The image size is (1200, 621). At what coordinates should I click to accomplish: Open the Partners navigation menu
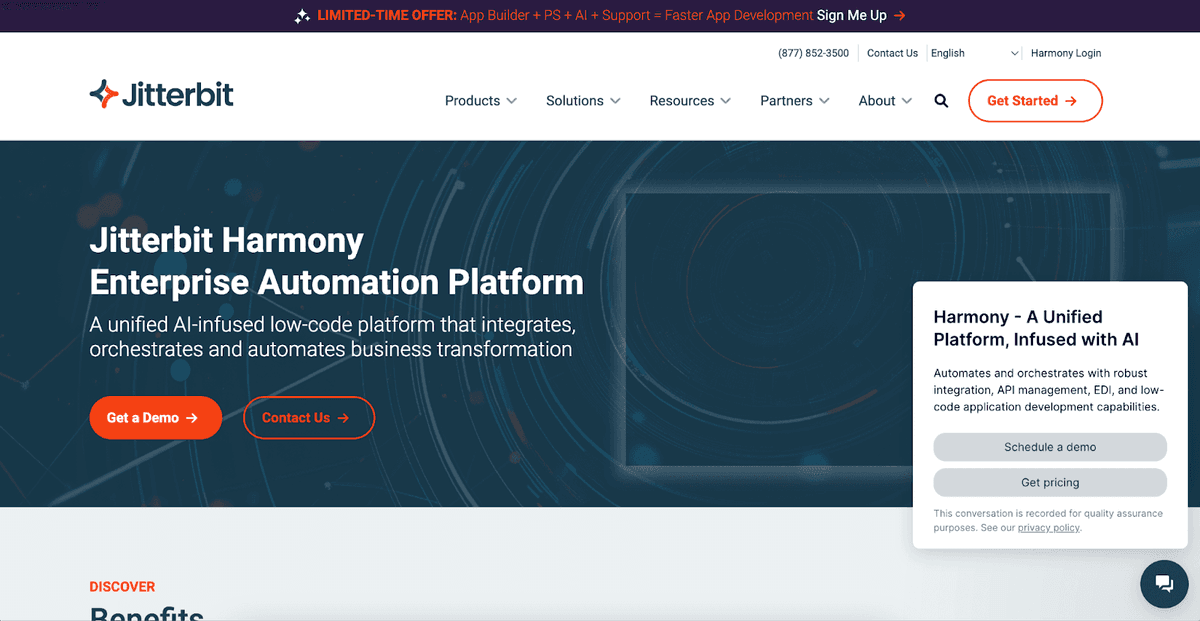coord(795,101)
